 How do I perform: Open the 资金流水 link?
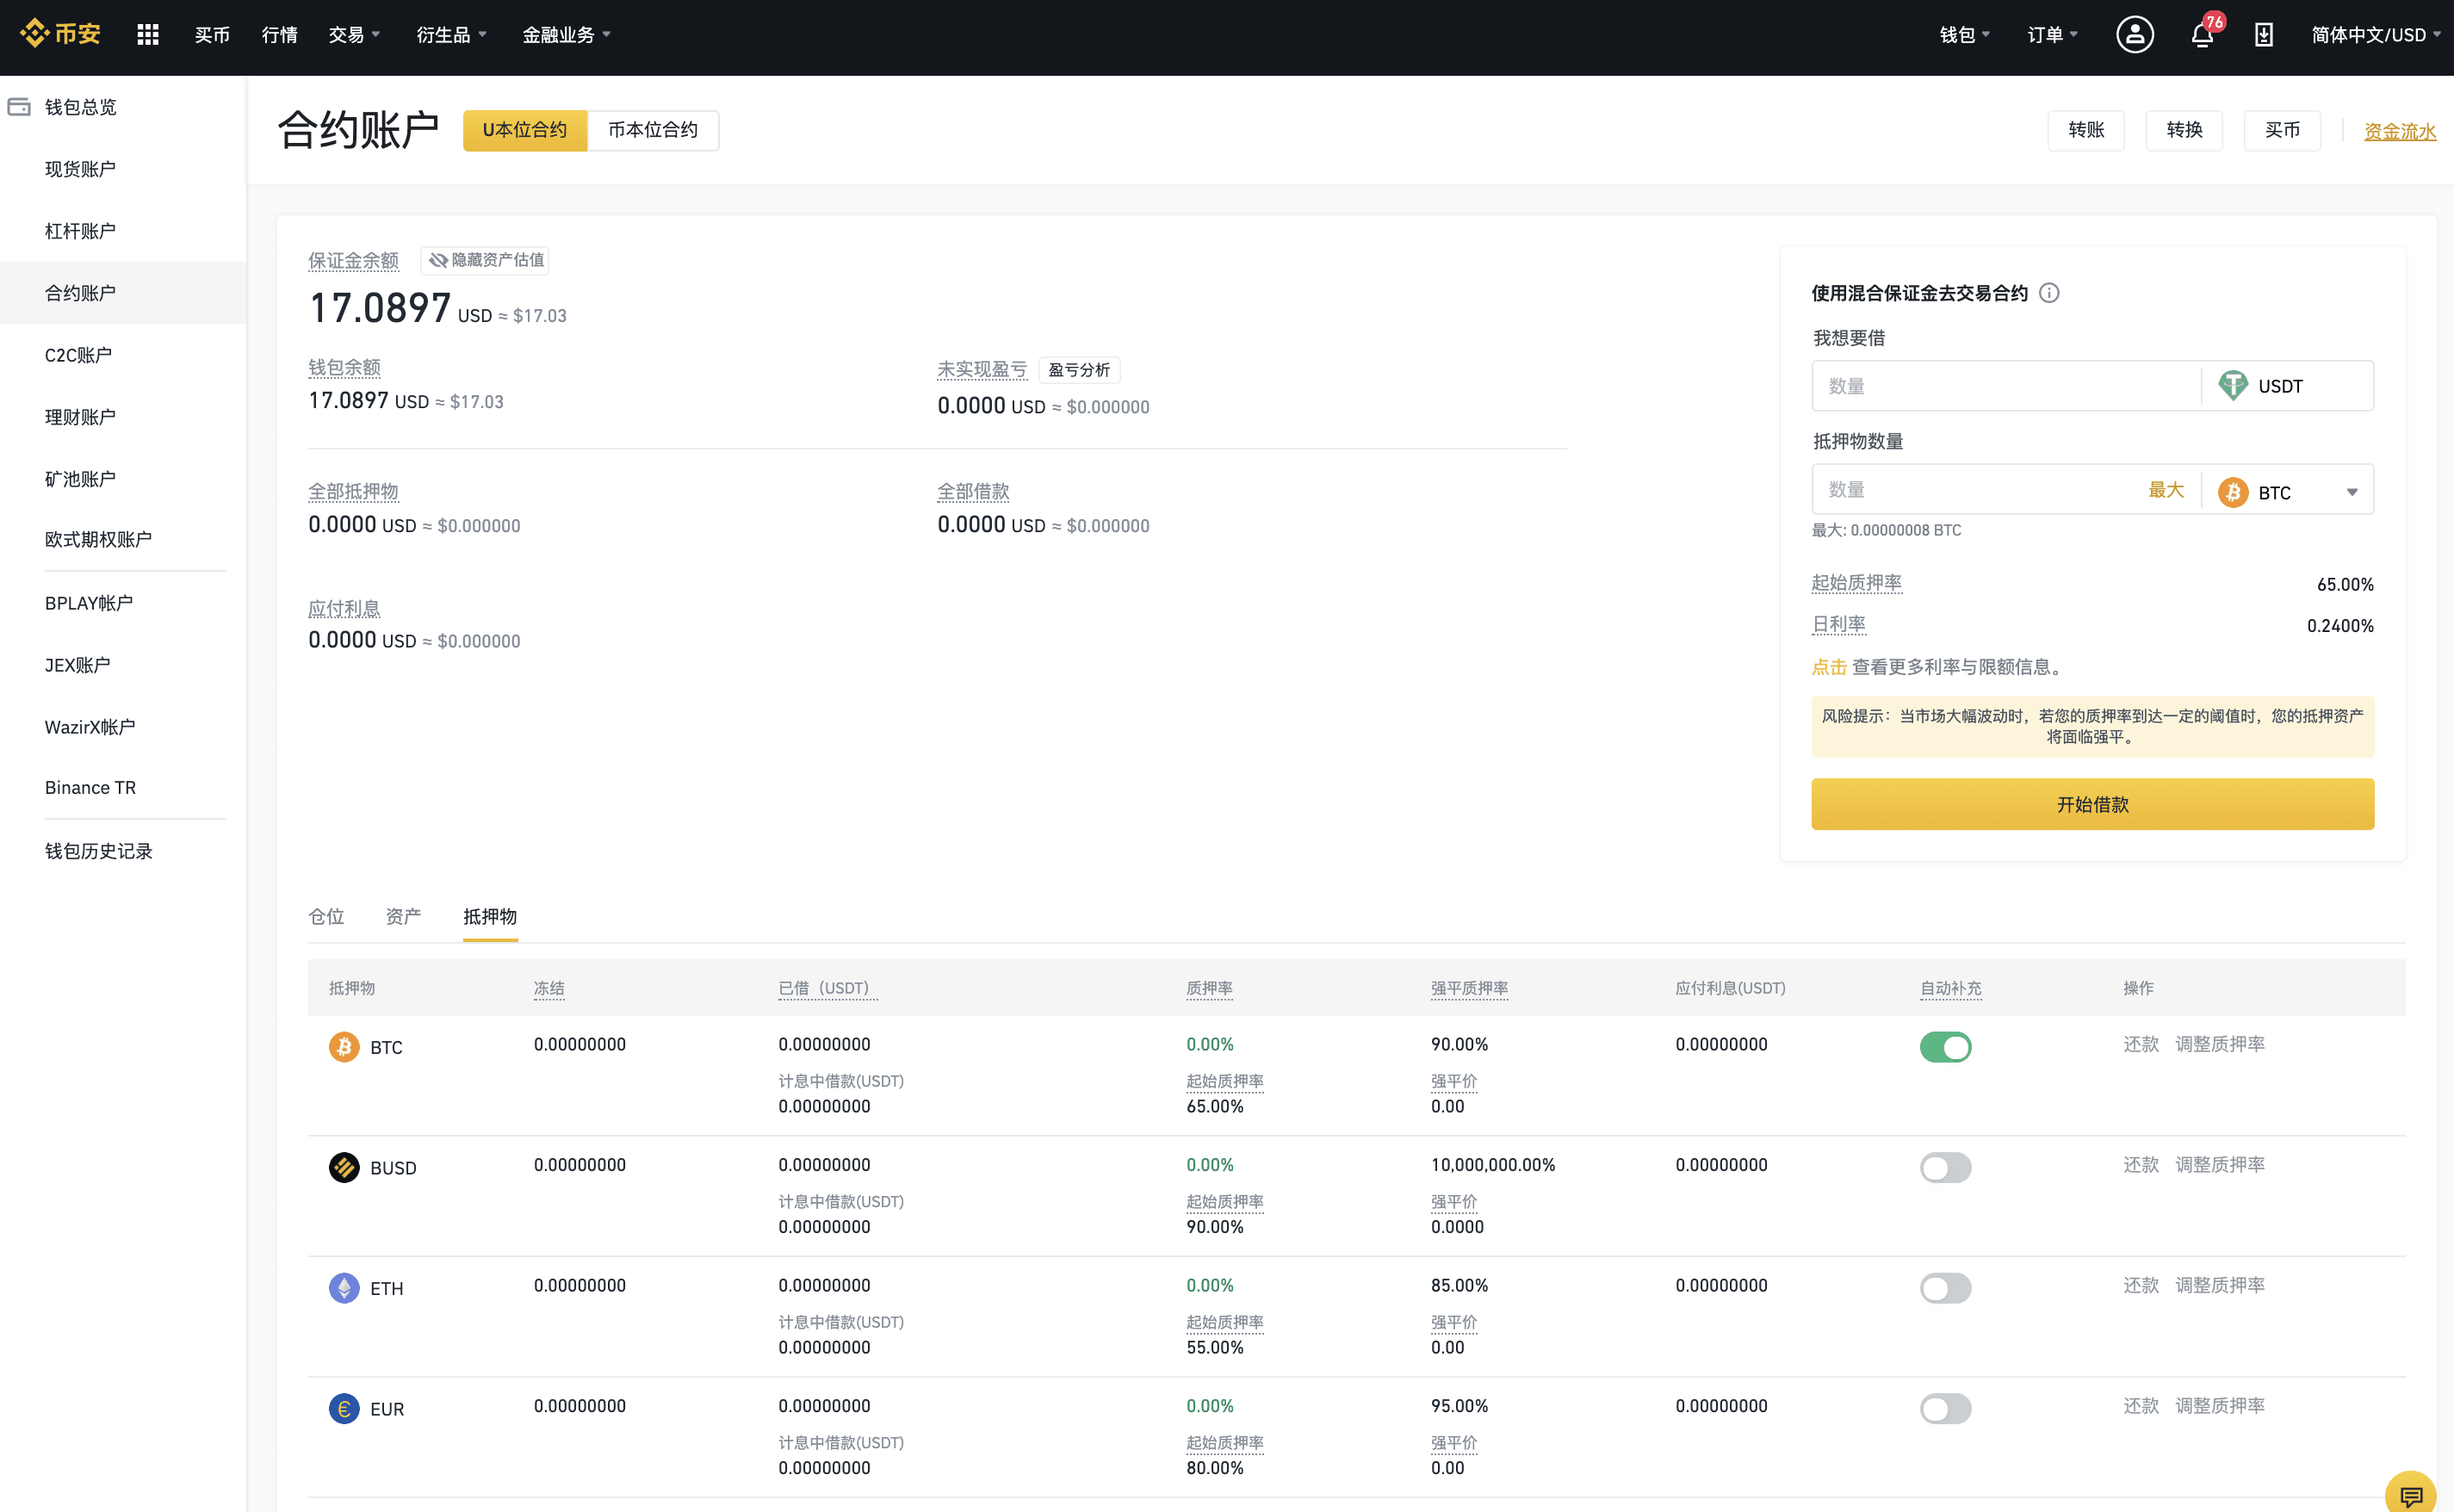pos(2399,131)
